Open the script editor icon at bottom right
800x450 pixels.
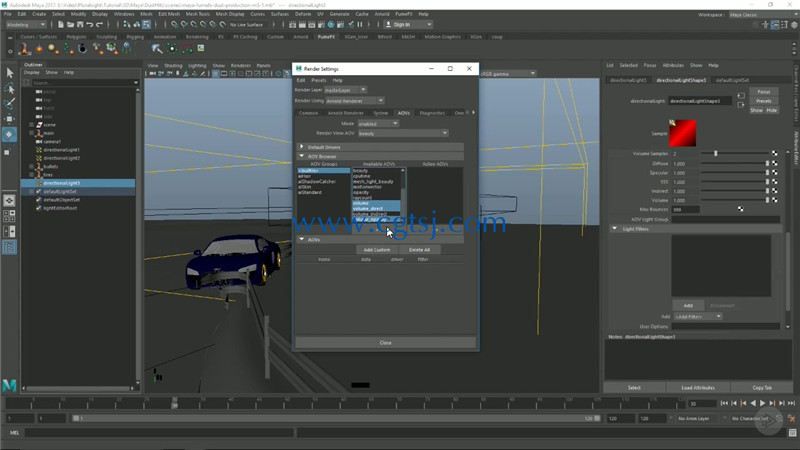(x=792, y=433)
